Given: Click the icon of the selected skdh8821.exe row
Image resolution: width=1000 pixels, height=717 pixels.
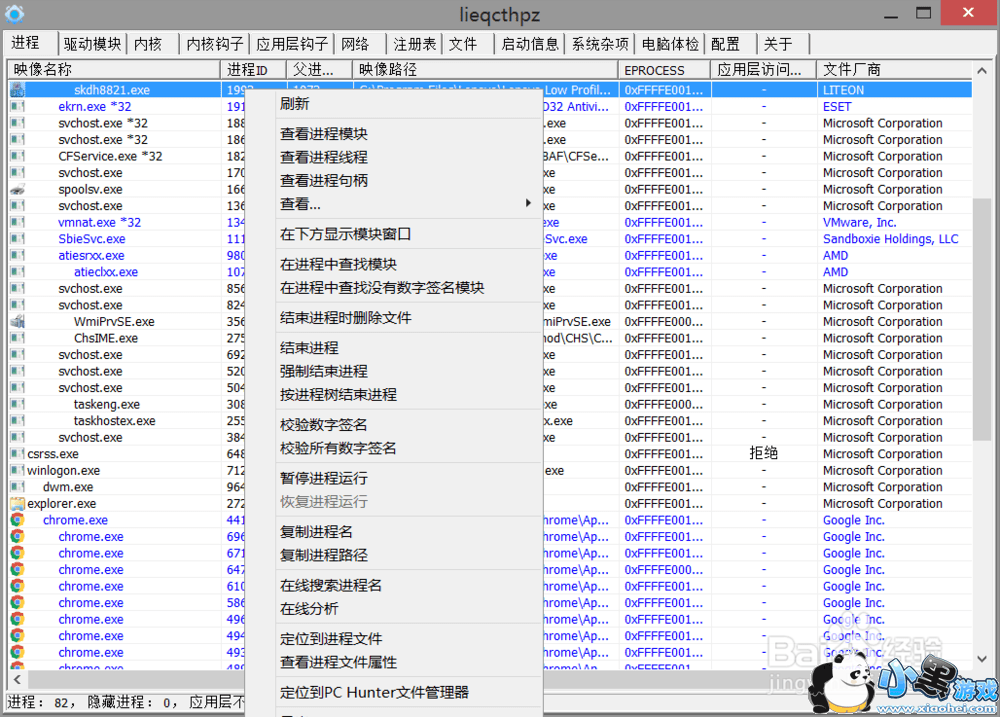Looking at the screenshot, I should pyautogui.click(x=17, y=90).
